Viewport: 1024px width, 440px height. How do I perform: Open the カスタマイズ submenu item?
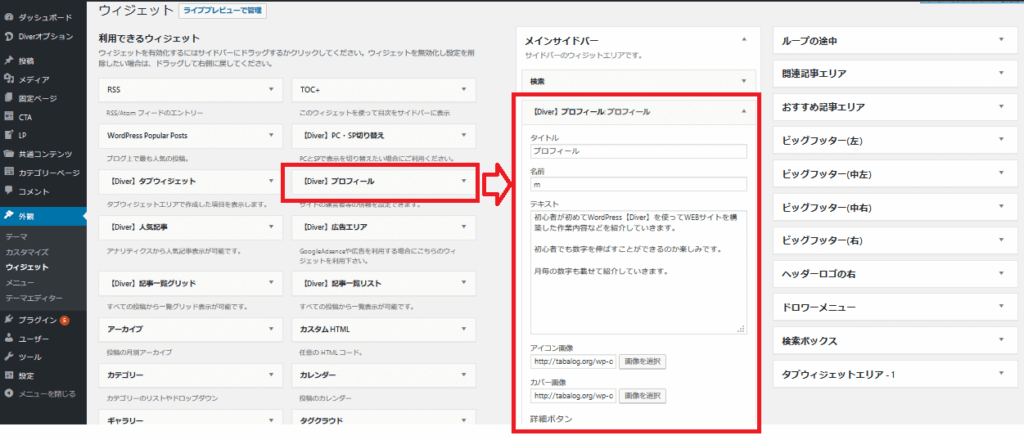pos(27,252)
